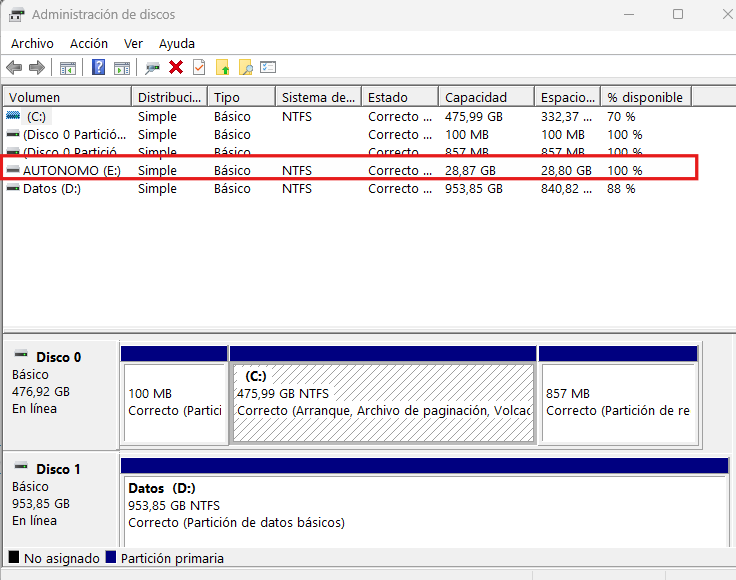Toggle the action pane toolbar icon
This screenshot has height=580, width=736.
tap(122, 68)
